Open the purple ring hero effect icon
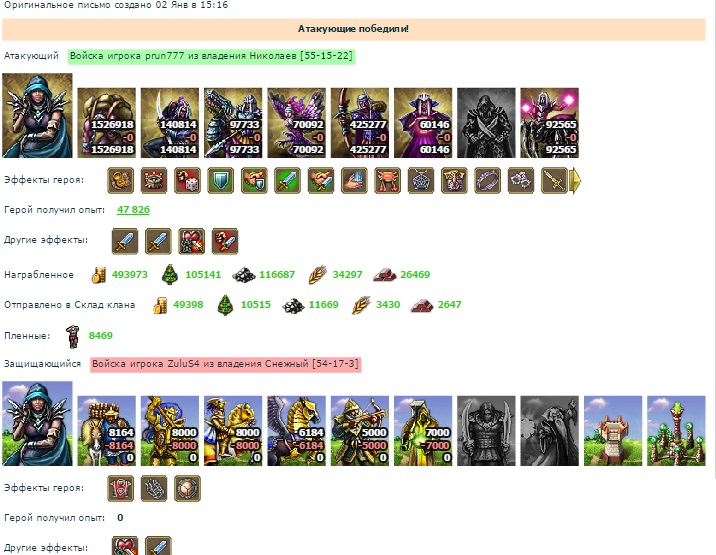The width and height of the screenshot is (716, 555). (x=487, y=180)
